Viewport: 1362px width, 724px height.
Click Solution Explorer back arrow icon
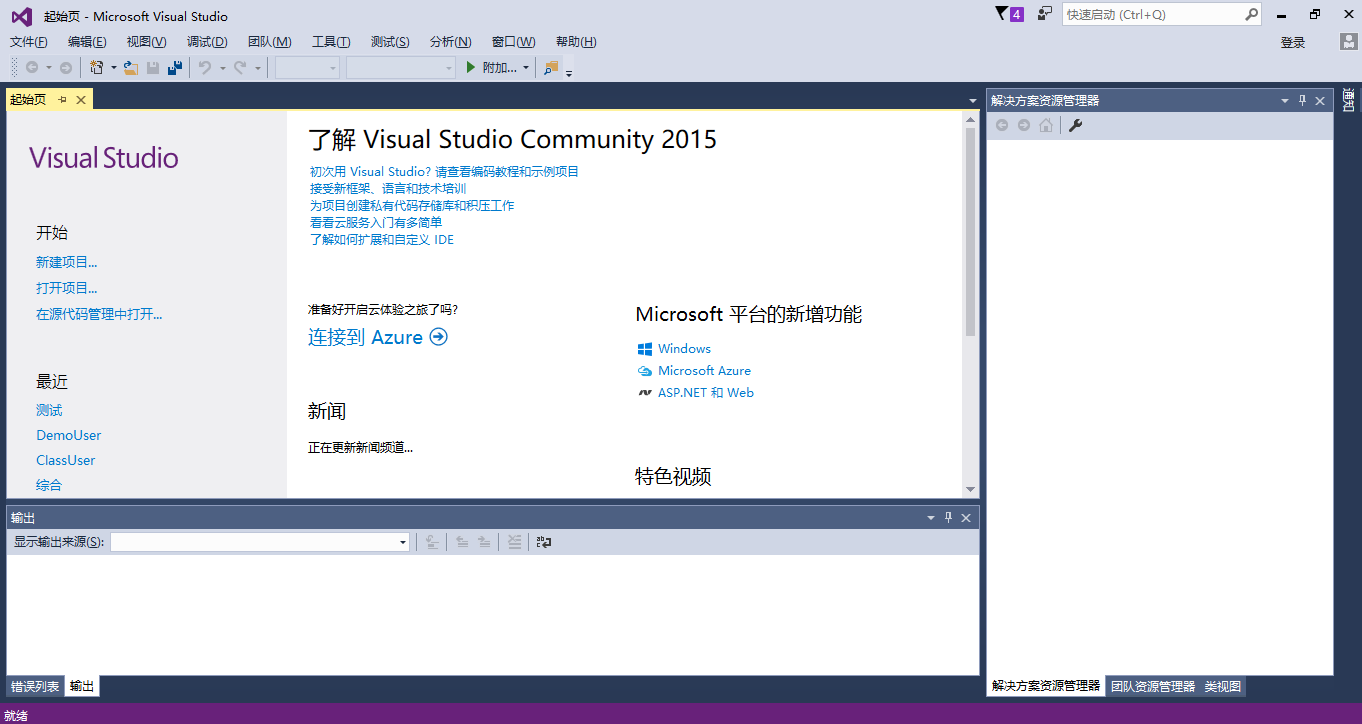point(1002,125)
